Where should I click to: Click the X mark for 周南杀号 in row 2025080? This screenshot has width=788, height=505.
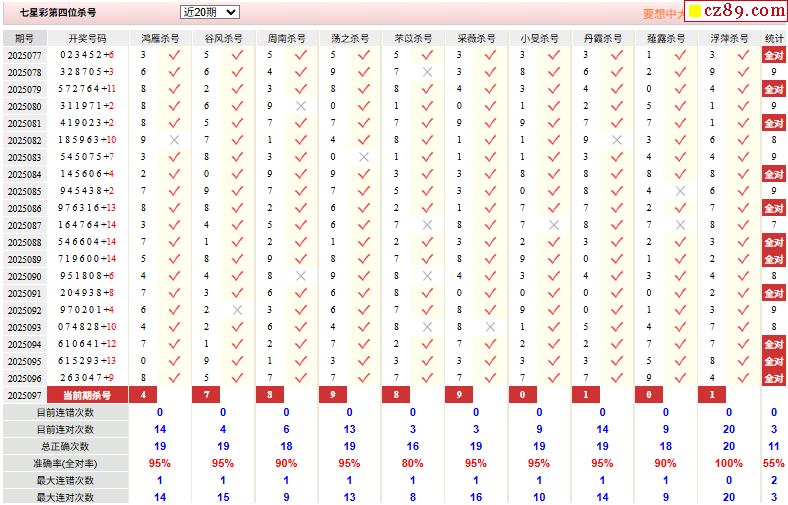coord(301,106)
